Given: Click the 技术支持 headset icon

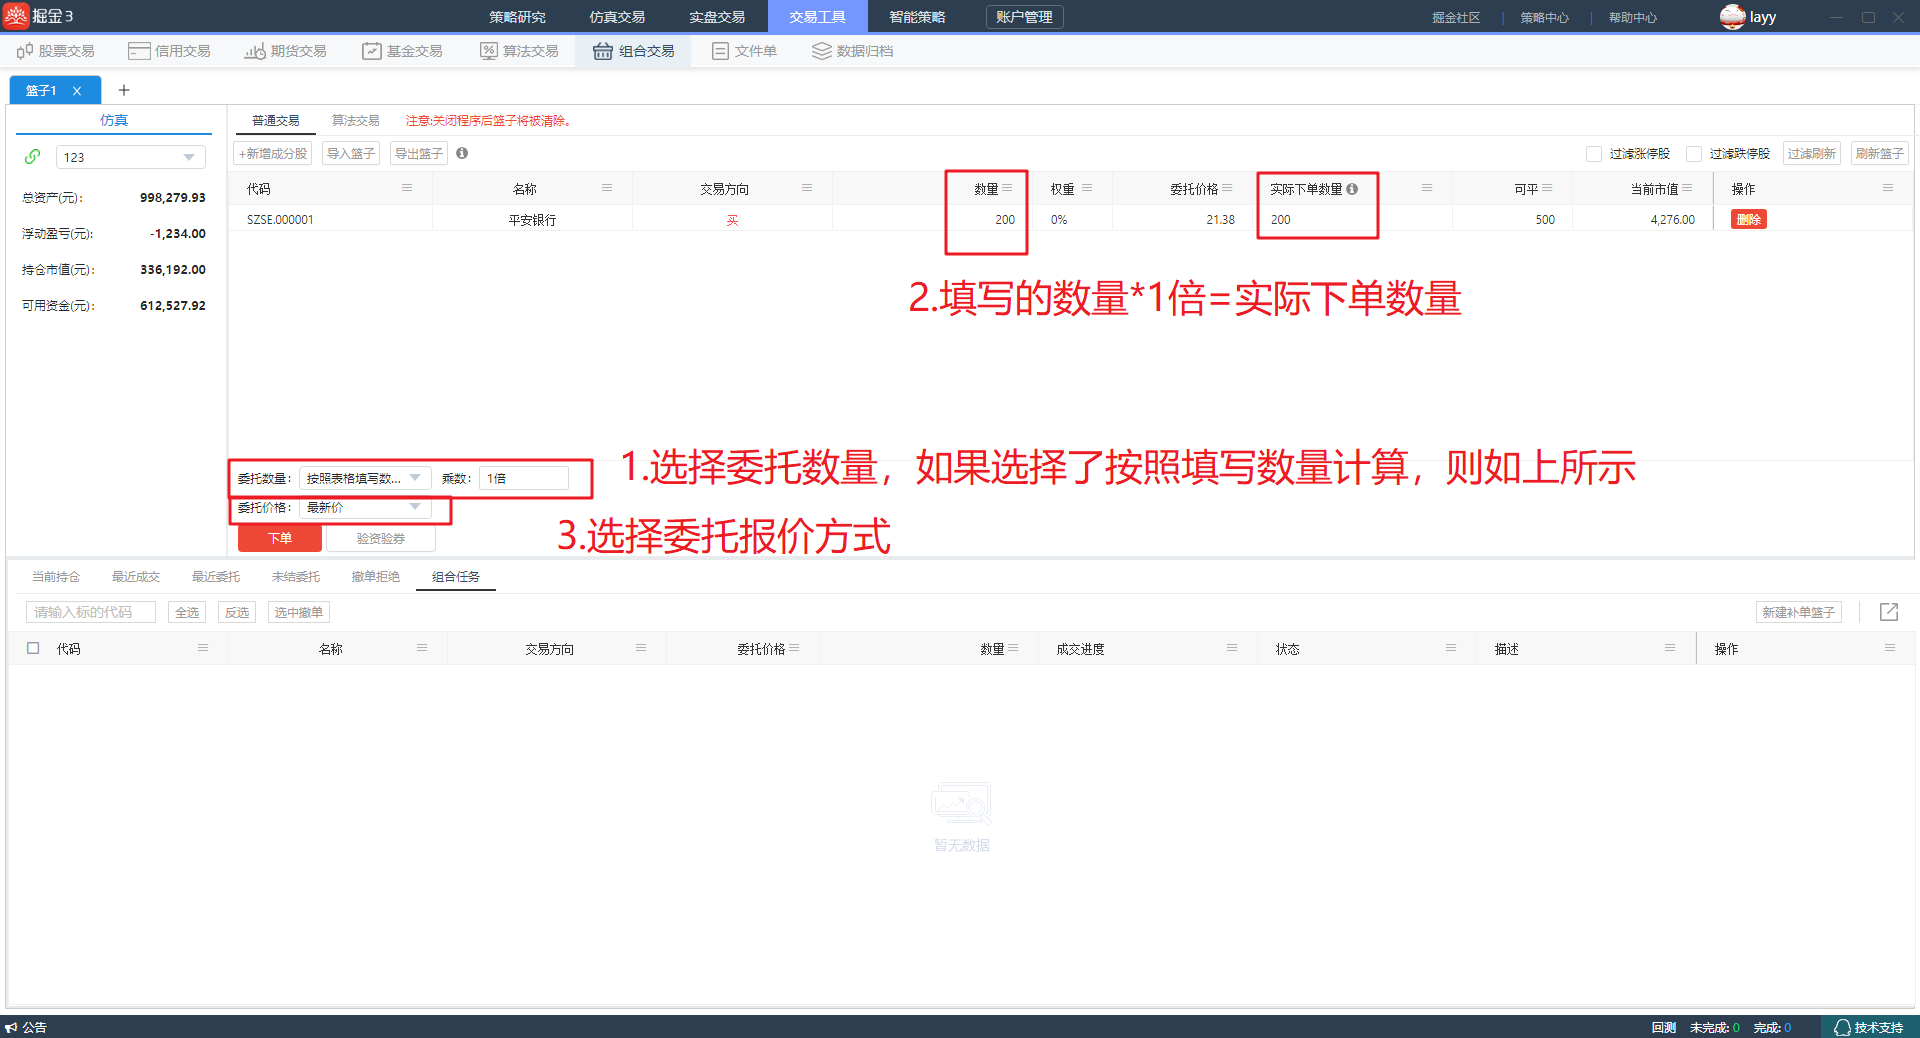Looking at the screenshot, I should (x=1842, y=1027).
